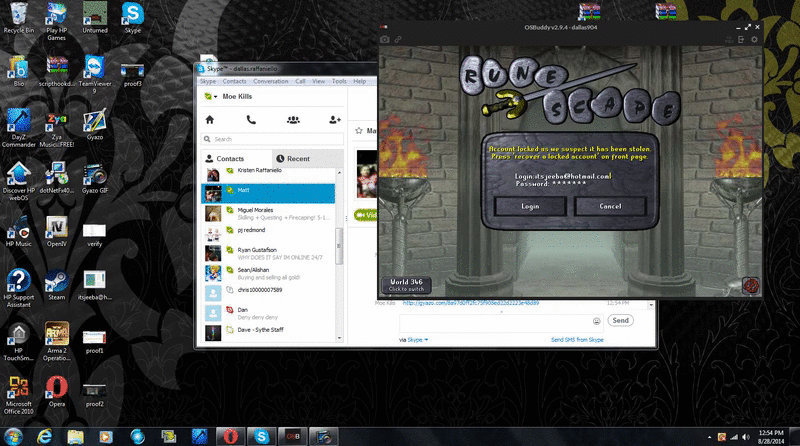Click the favorite star icon in Skype conversation
Viewport: 800px width, 446px height.
point(359,131)
